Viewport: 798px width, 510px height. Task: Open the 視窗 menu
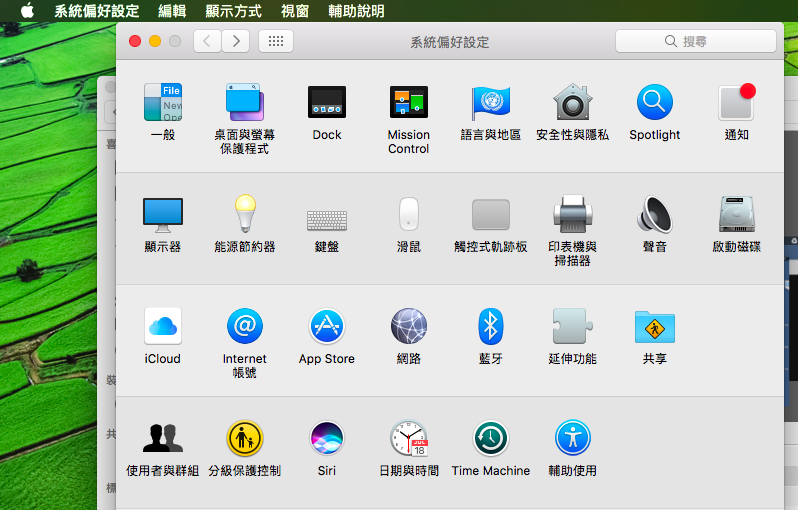pyautogui.click(x=295, y=11)
